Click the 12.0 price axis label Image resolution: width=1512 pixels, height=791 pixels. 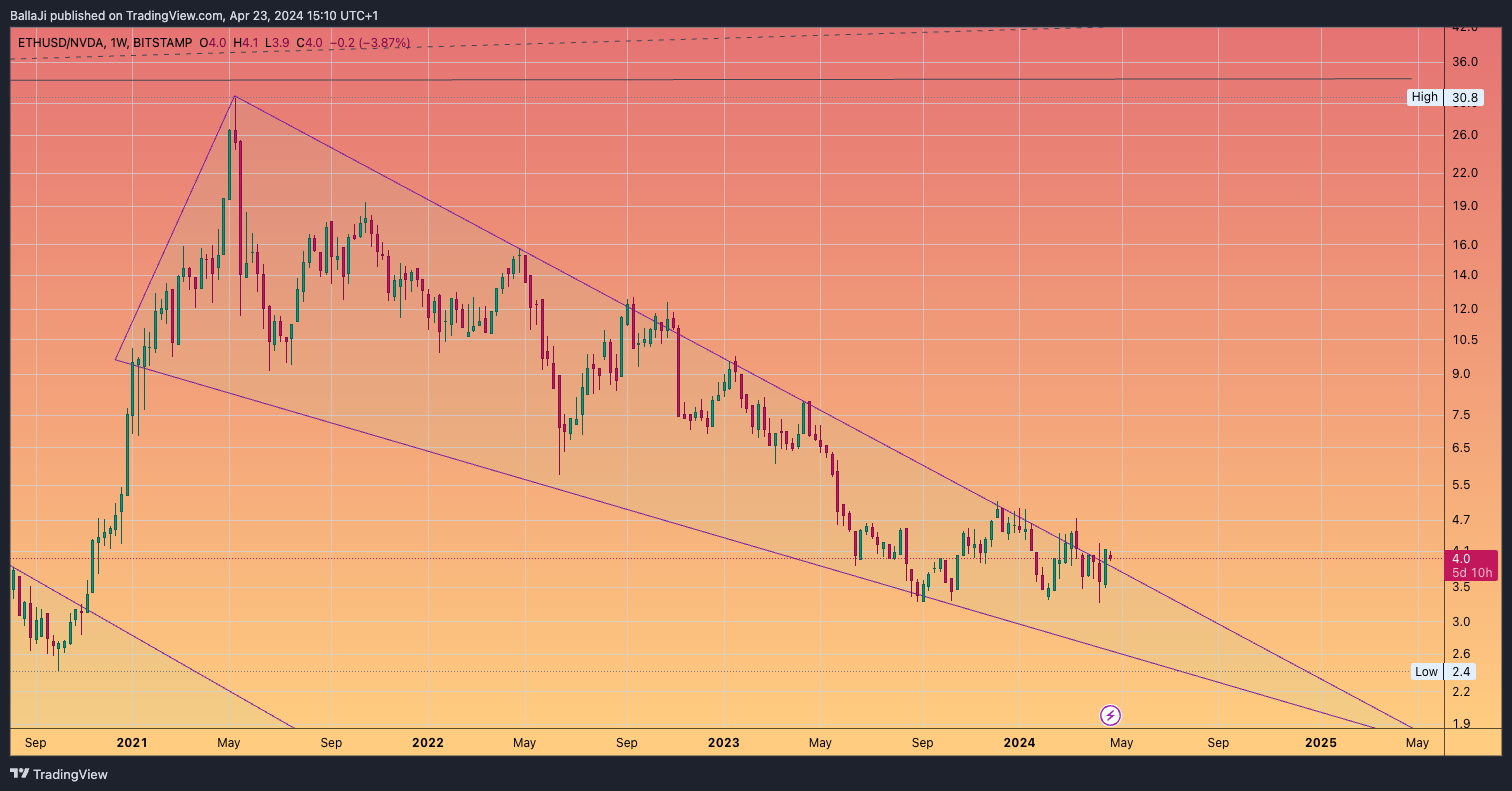pyautogui.click(x=1465, y=310)
